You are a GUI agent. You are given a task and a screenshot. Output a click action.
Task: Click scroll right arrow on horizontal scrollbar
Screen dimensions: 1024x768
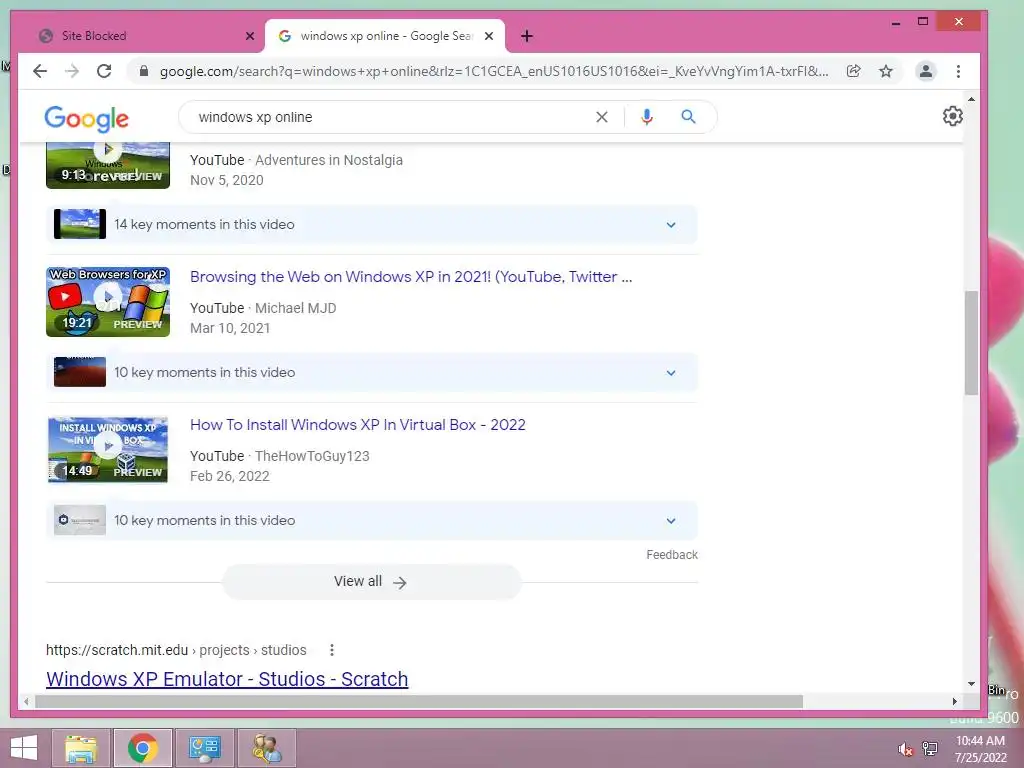[955, 701]
